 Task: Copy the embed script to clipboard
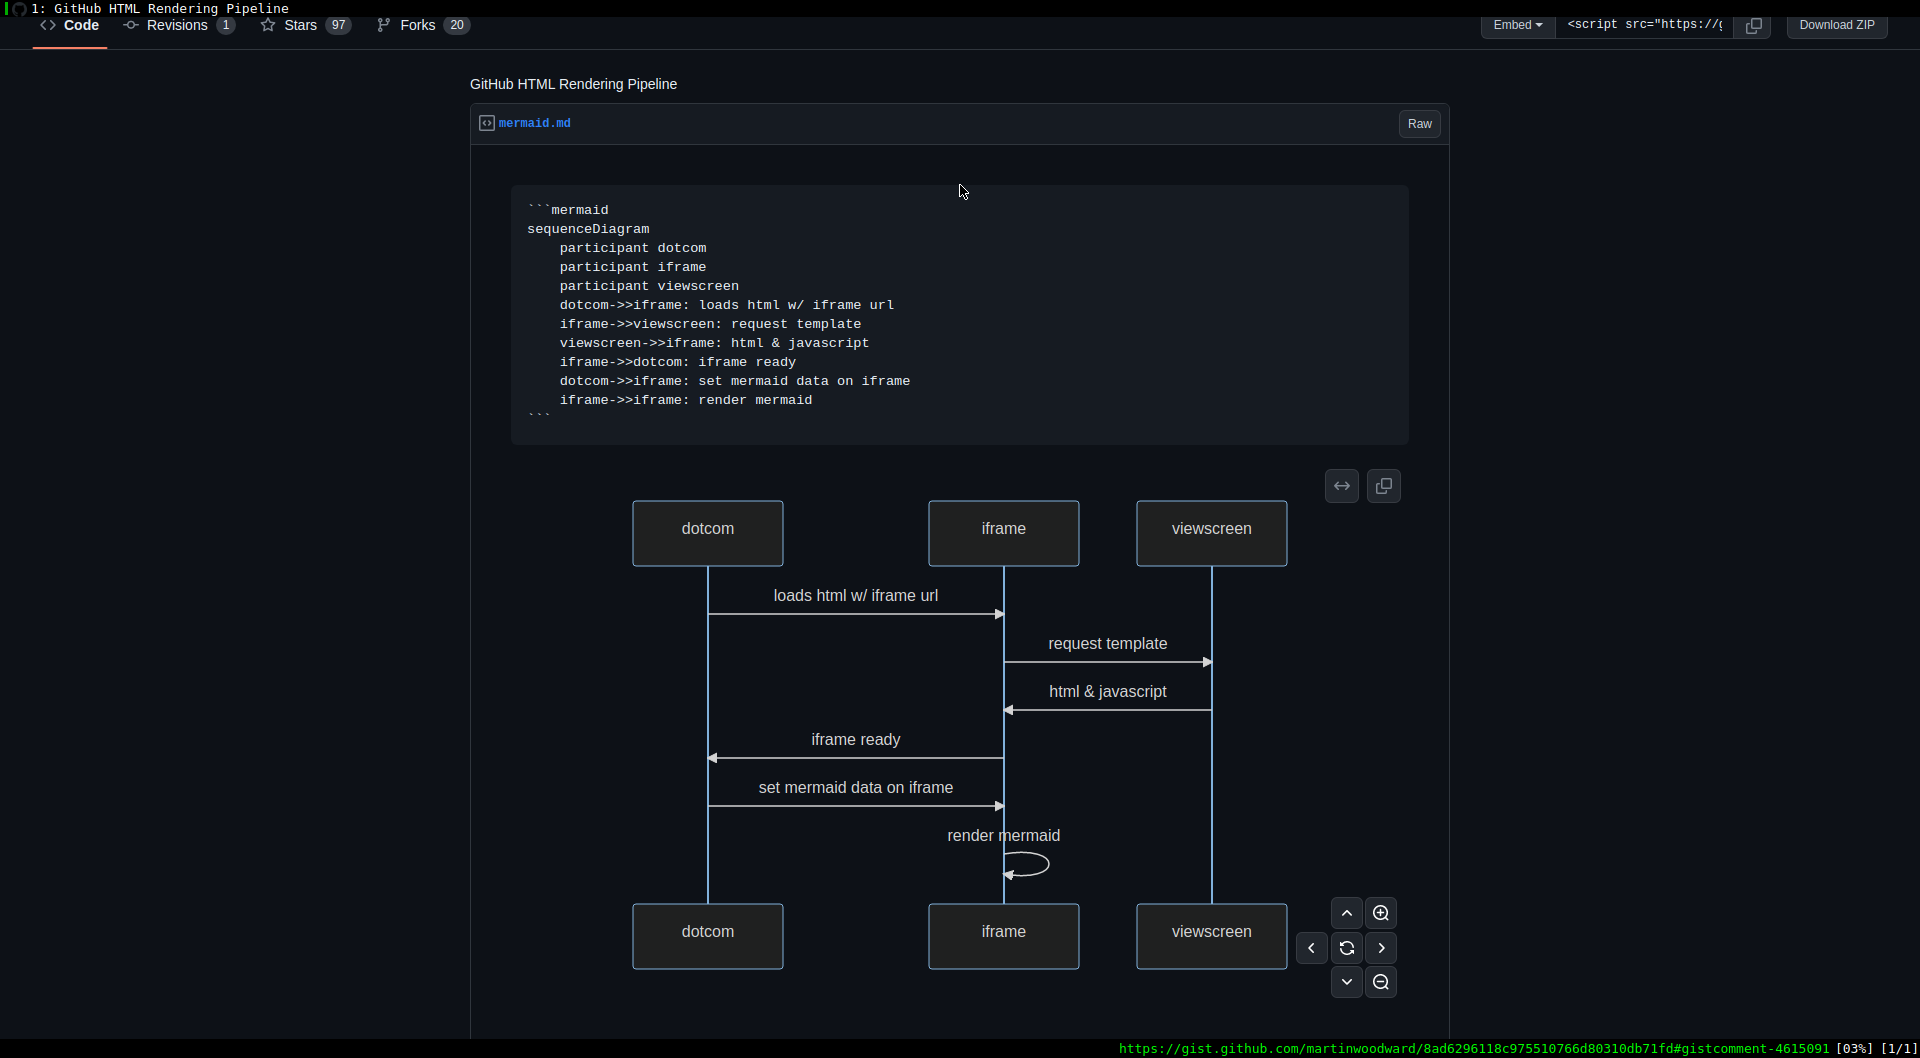pyautogui.click(x=1753, y=26)
